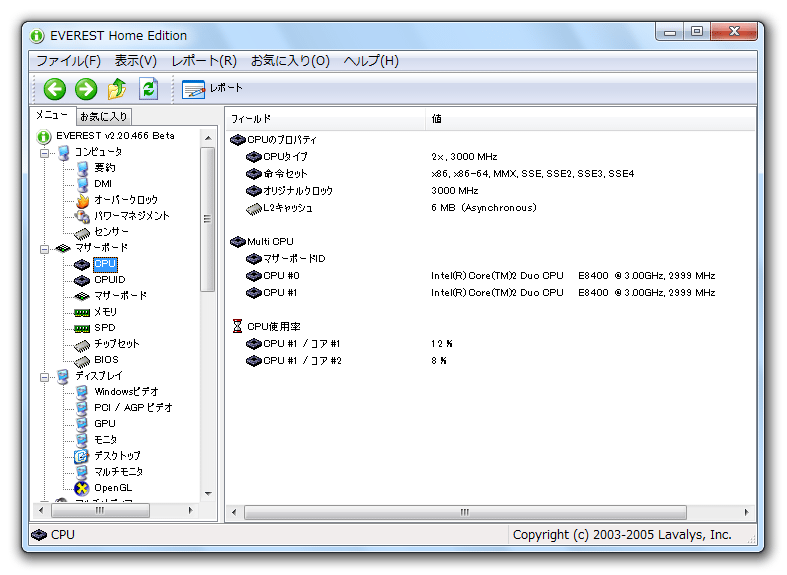Open the 表示(V) menu
Viewport: 787px width, 575px height.
tap(136, 61)
